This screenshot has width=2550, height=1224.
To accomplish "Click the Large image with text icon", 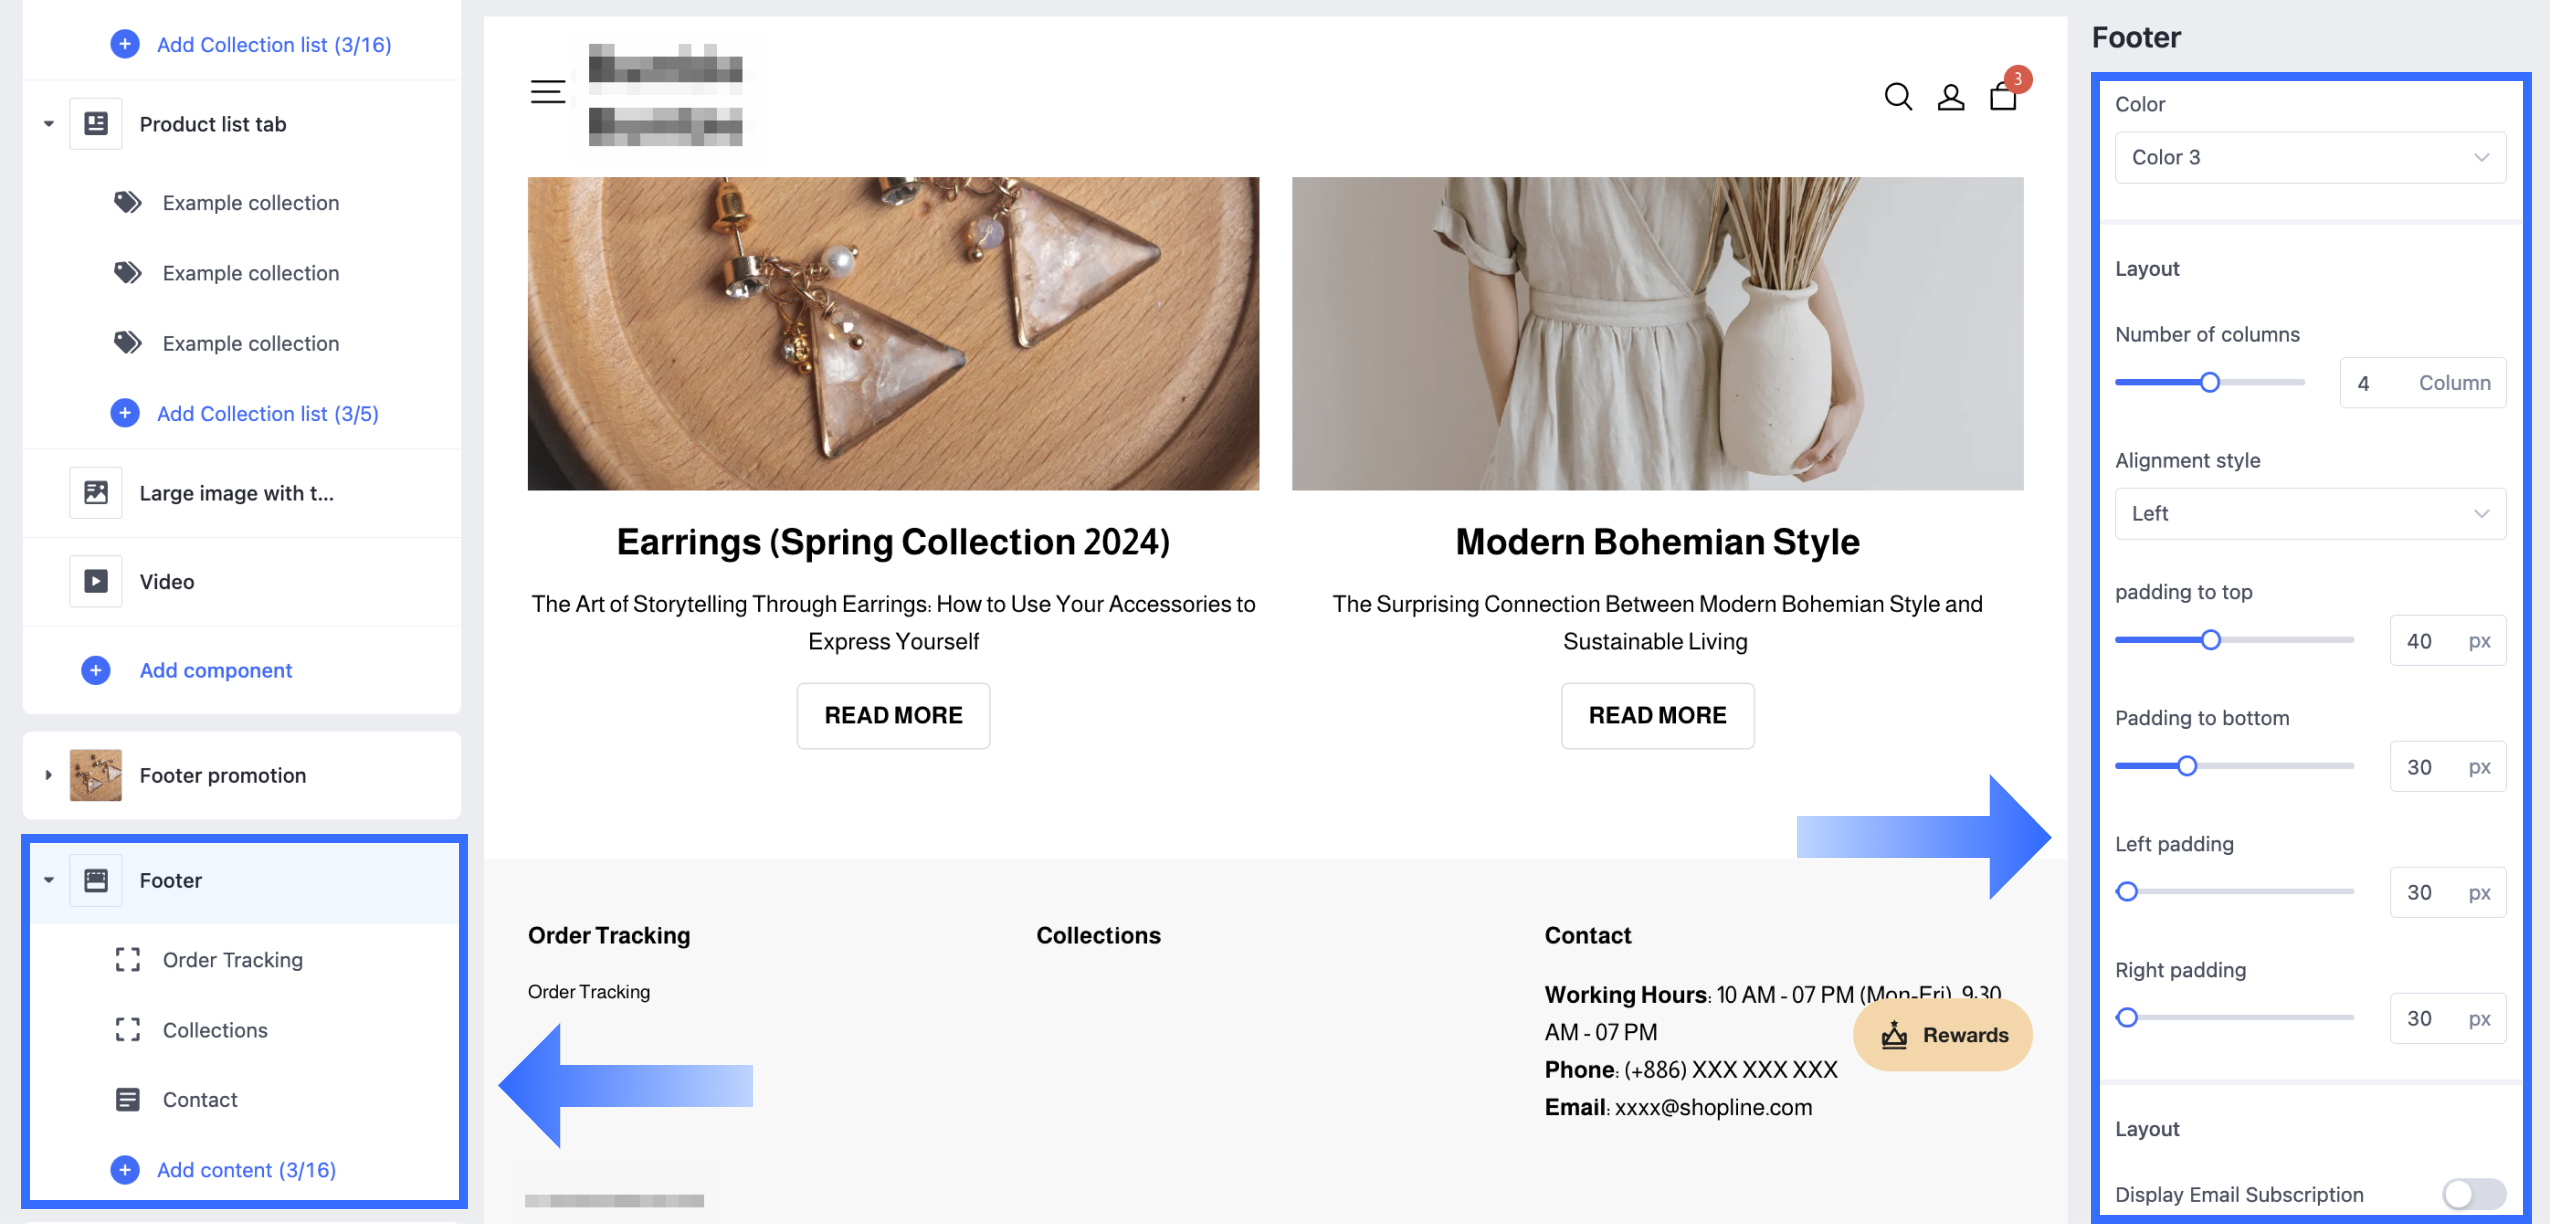I will [96, 493].
